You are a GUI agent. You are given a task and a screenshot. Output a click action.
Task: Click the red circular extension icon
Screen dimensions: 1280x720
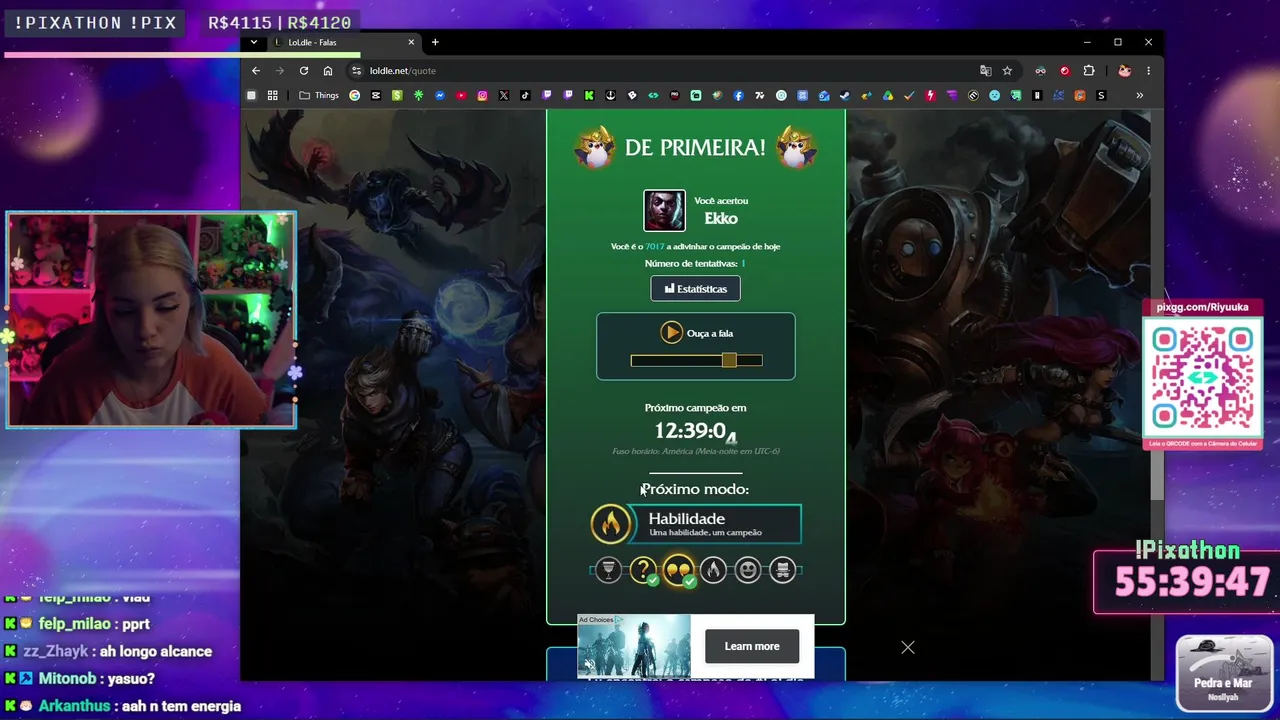(1064, 71)
